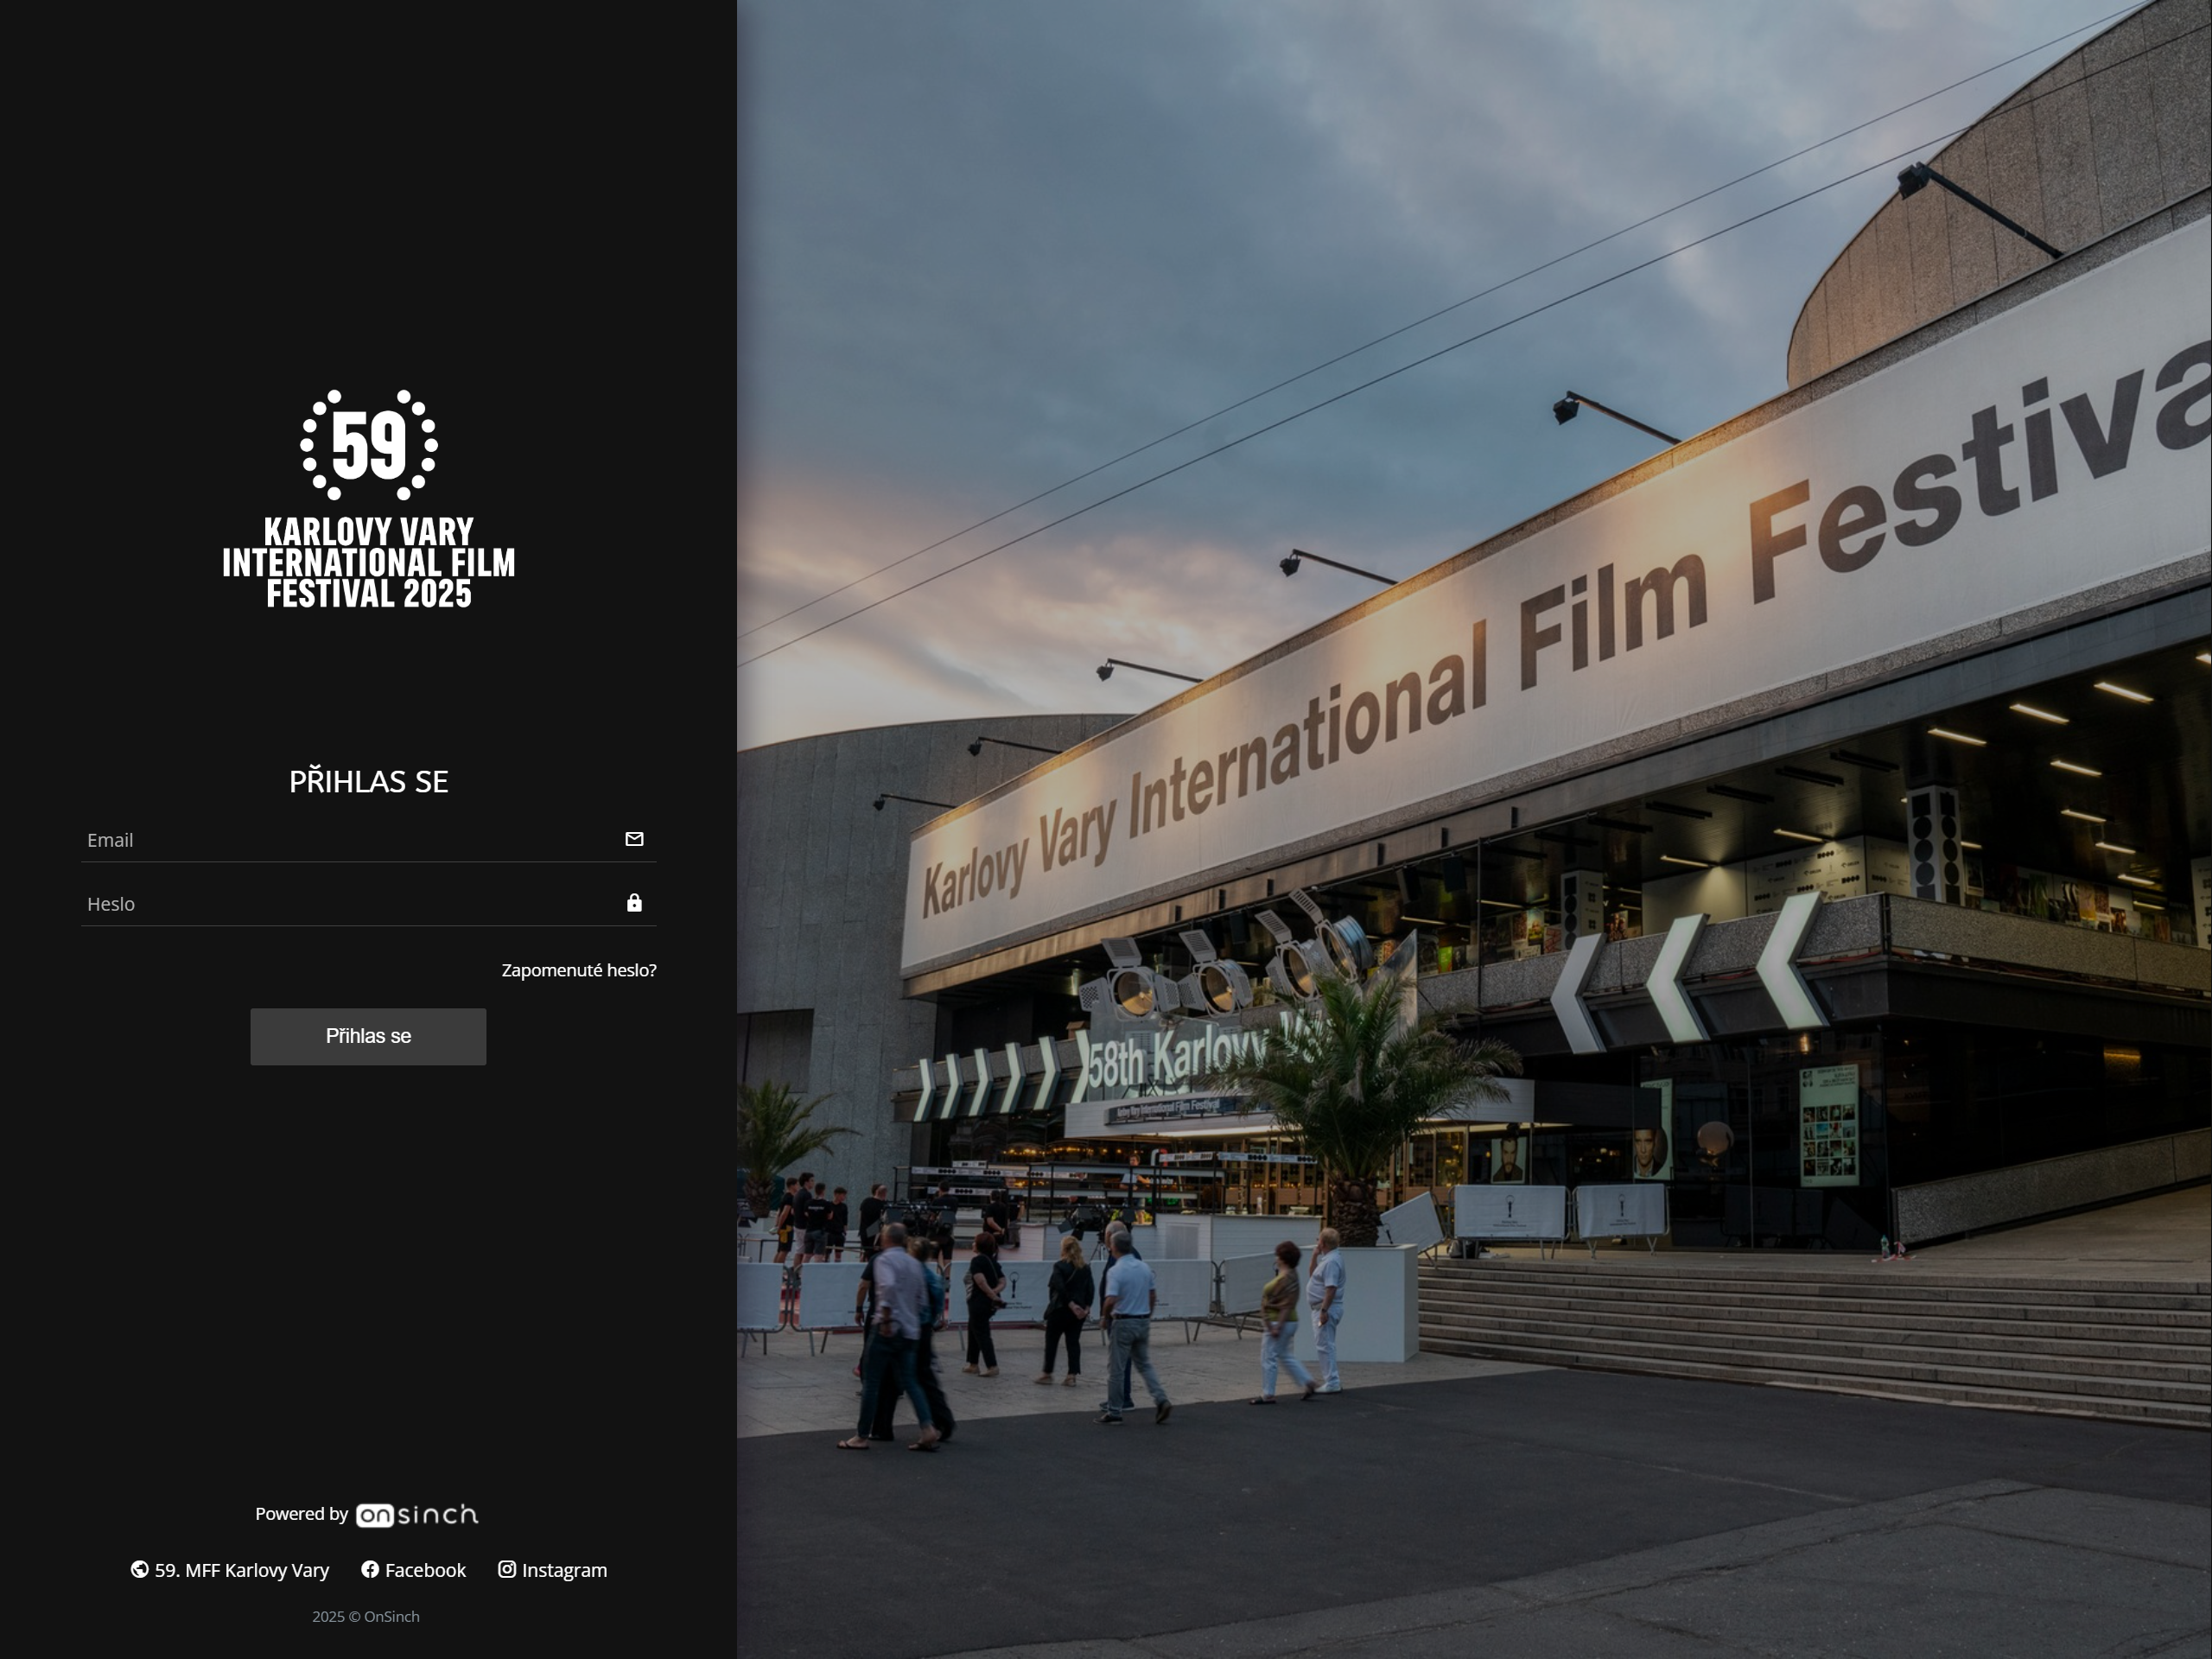Click the PŘIHLAS SE heading

369,781
